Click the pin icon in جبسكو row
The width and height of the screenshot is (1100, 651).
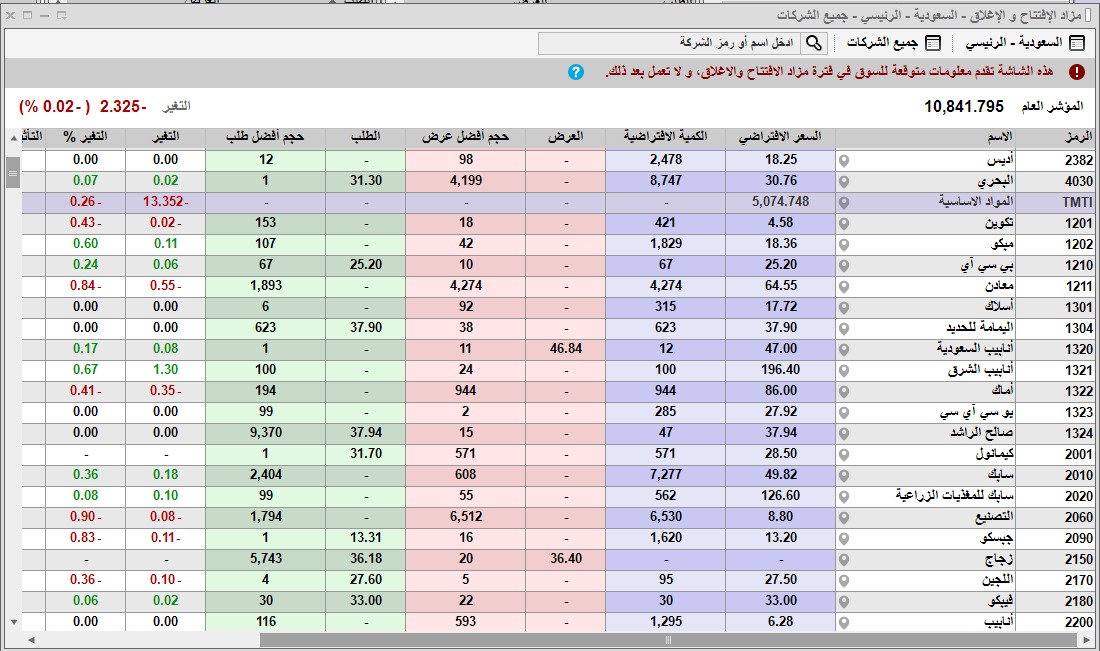[x=844, y=539]
